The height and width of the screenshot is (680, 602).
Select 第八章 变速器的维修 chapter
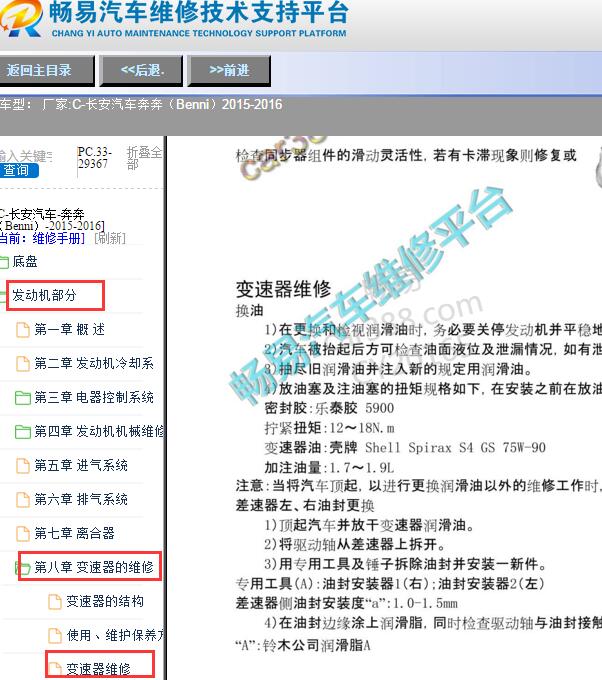[x=94, y=567]
